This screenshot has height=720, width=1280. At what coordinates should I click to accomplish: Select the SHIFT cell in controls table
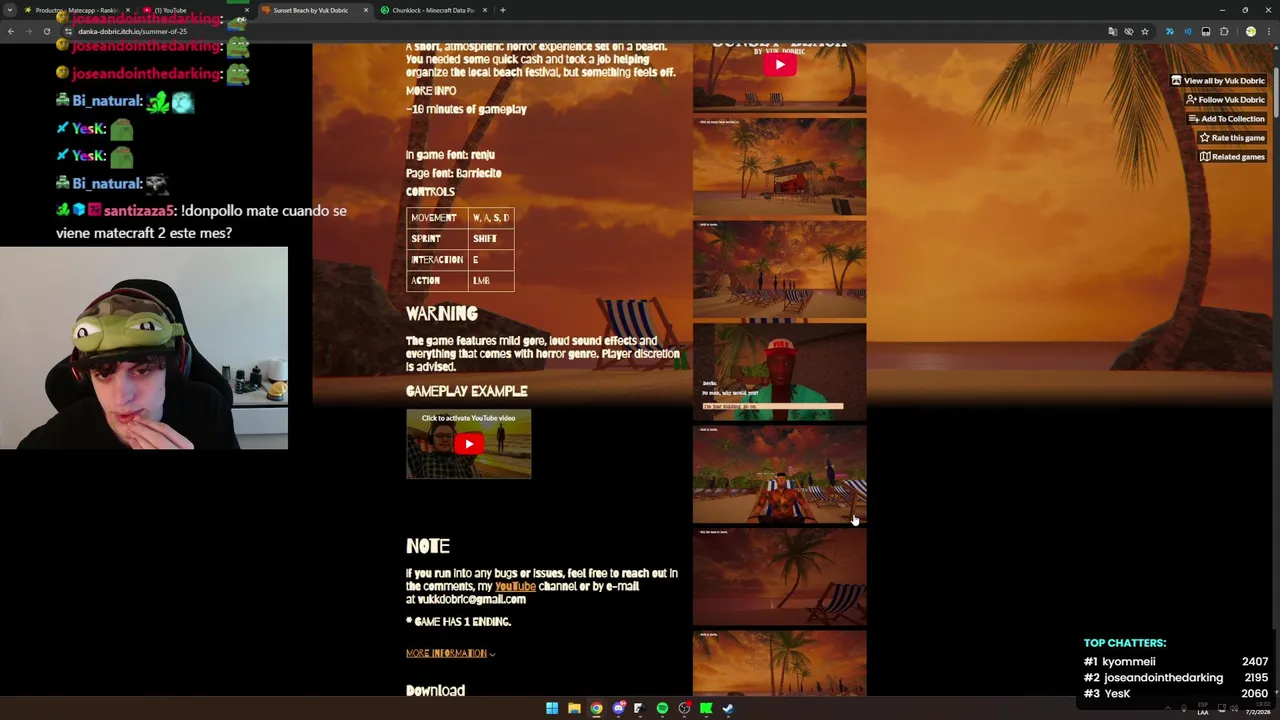pos(491,239)
